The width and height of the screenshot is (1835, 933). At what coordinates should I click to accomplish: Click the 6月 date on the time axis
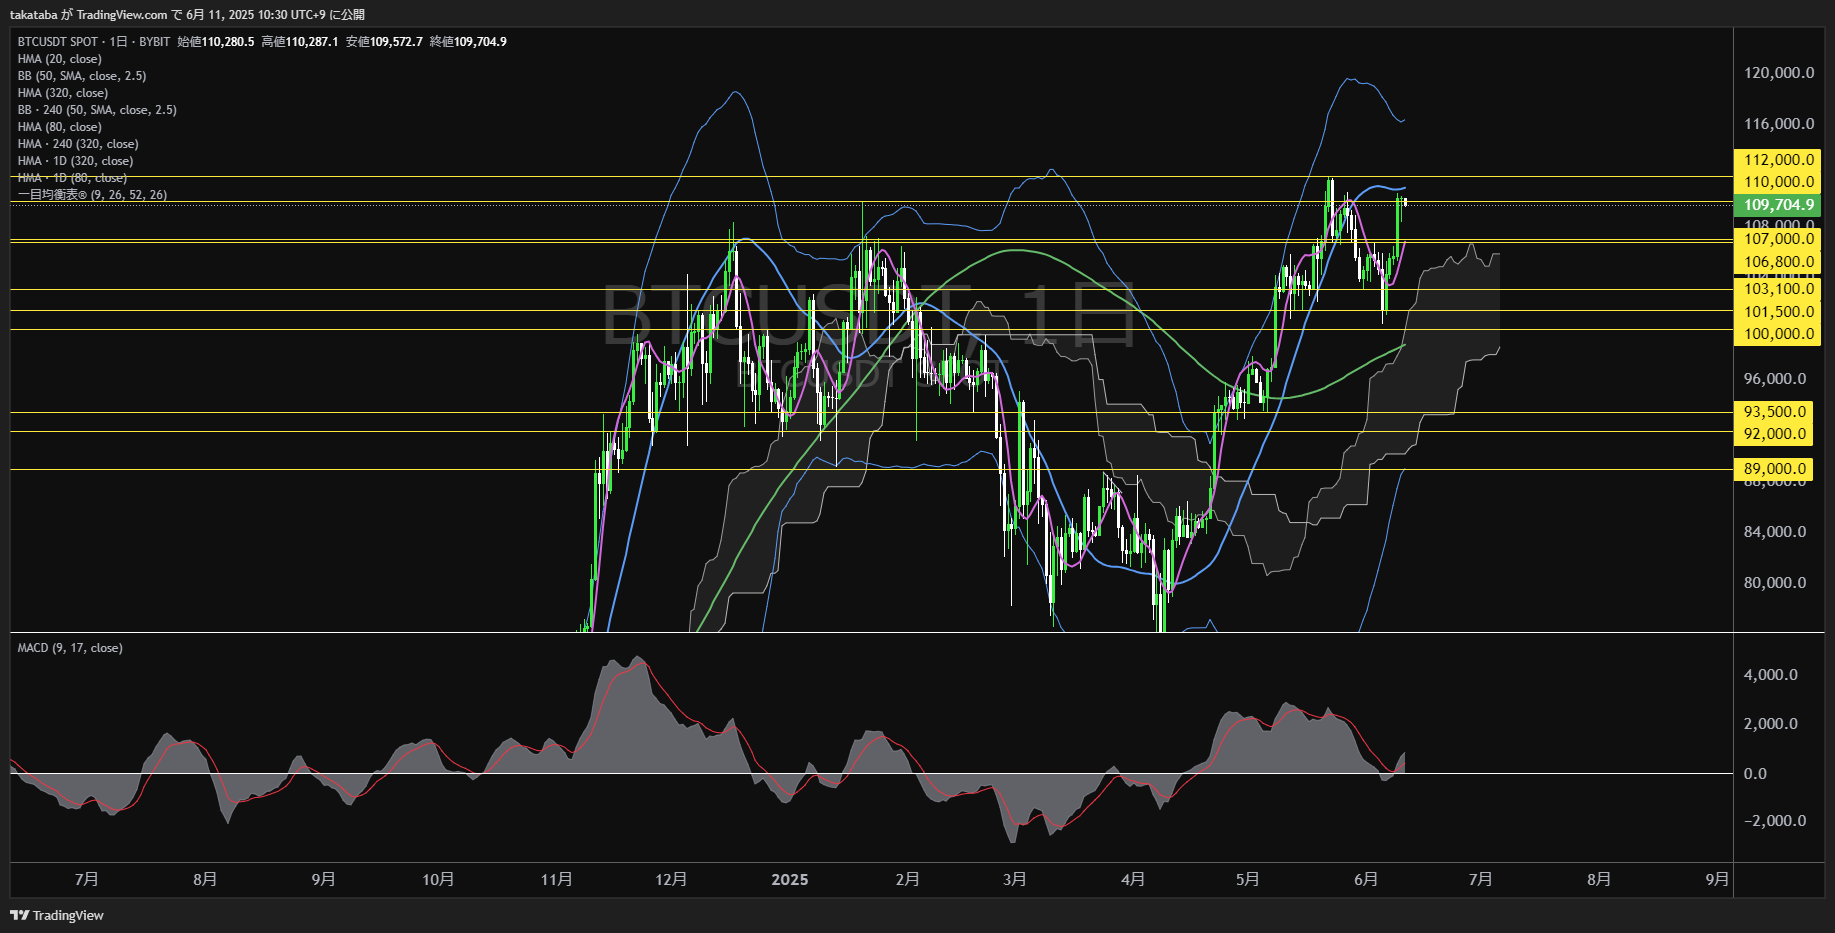pos(1365,879)
